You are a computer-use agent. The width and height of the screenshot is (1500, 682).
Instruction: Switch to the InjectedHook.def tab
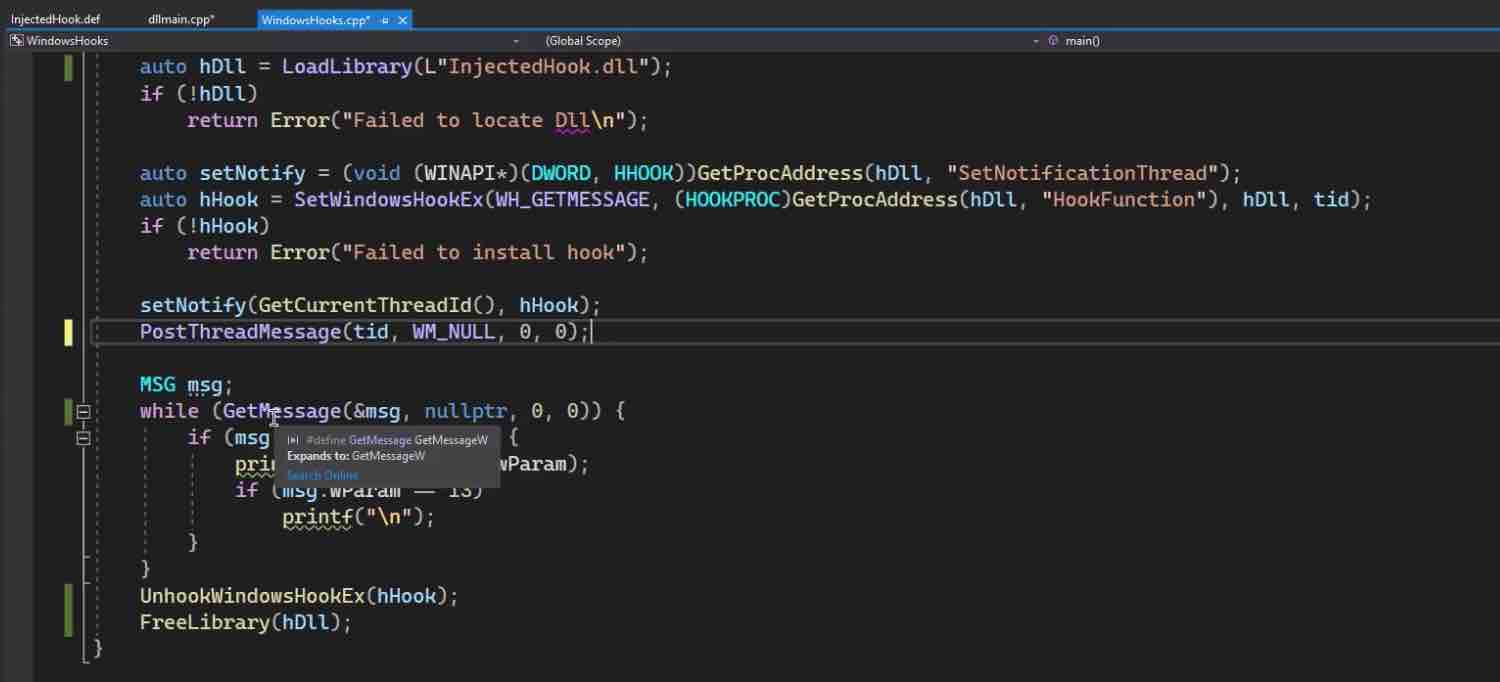(x=55, y=18)
